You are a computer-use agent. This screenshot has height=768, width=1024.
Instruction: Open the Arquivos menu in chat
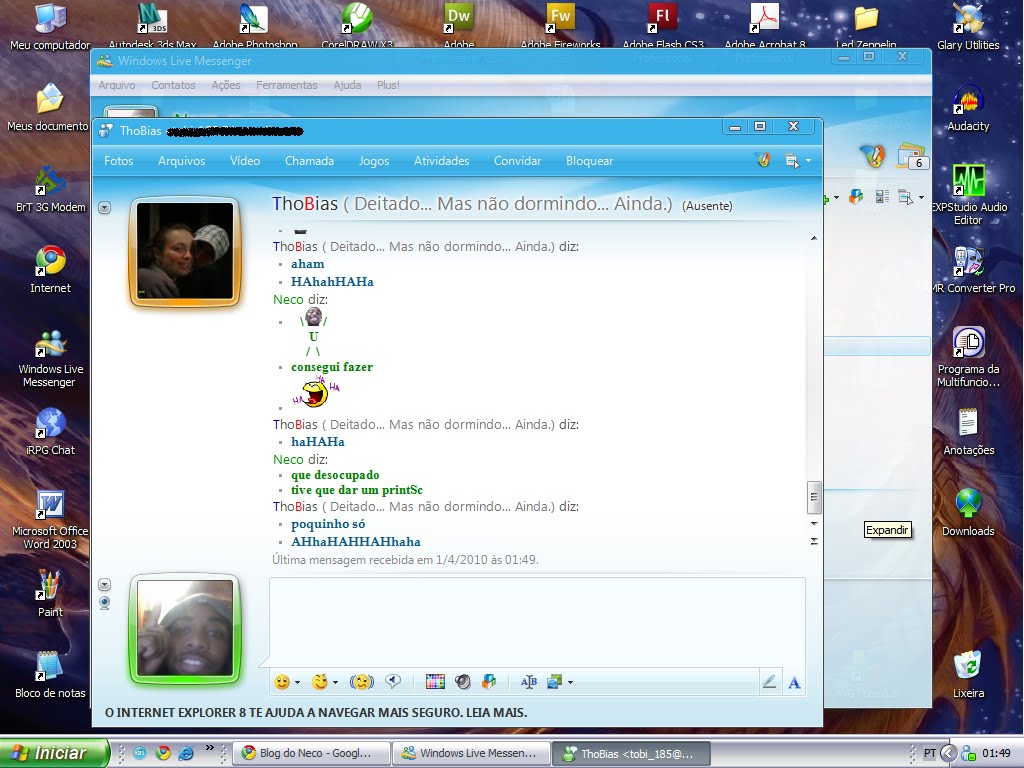pyautogui.click(x=182, y=161)
